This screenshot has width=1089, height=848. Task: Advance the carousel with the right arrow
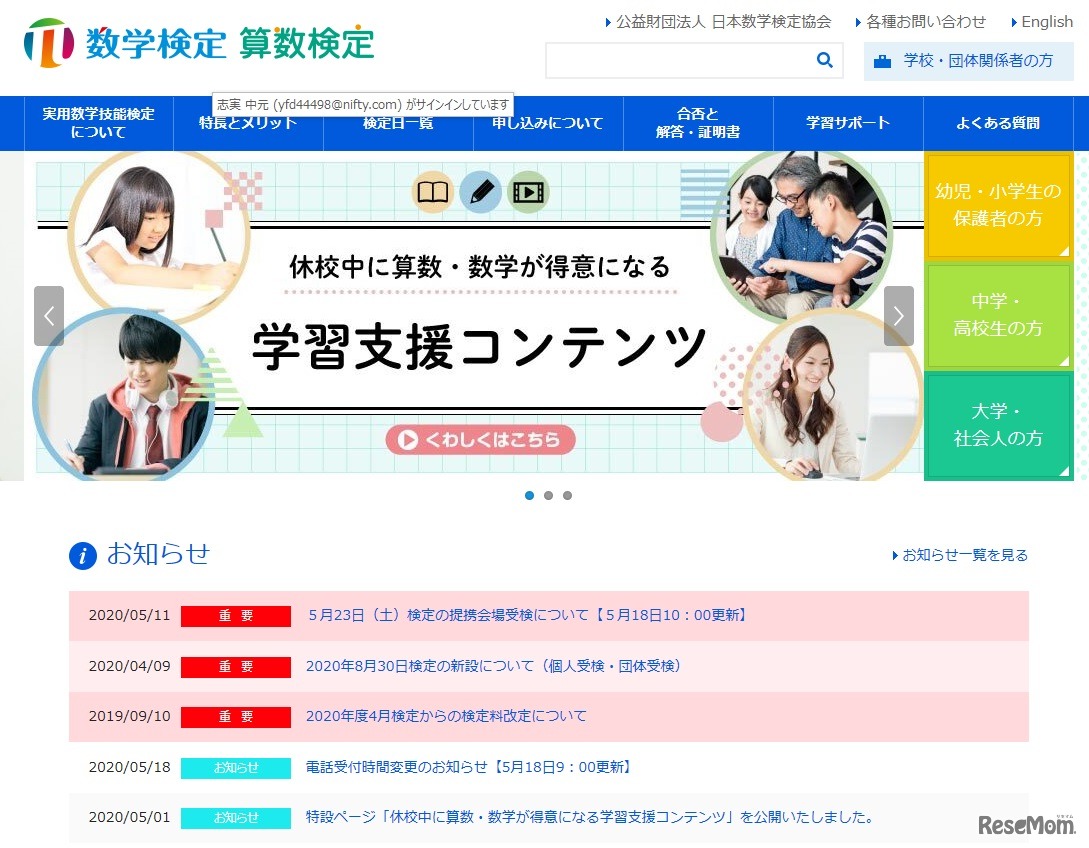[898, 316]
